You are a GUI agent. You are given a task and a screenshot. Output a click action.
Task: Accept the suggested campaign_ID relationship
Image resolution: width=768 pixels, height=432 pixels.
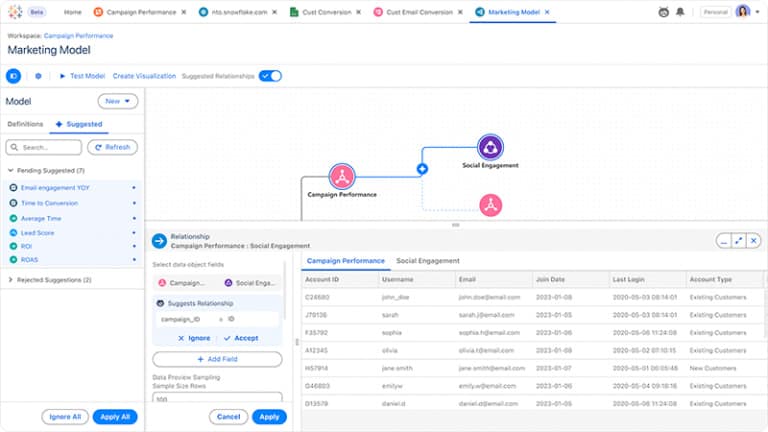click(x=240, y=338)
